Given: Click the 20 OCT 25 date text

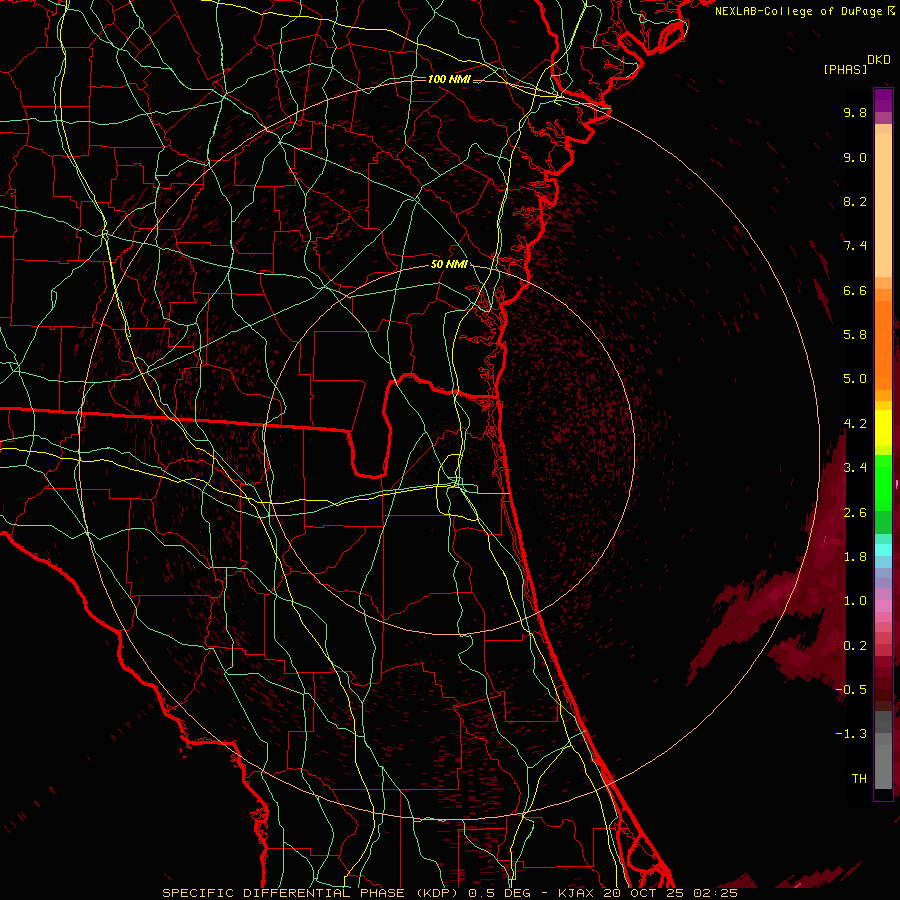Looking at the screenshot, I should 645,893.
